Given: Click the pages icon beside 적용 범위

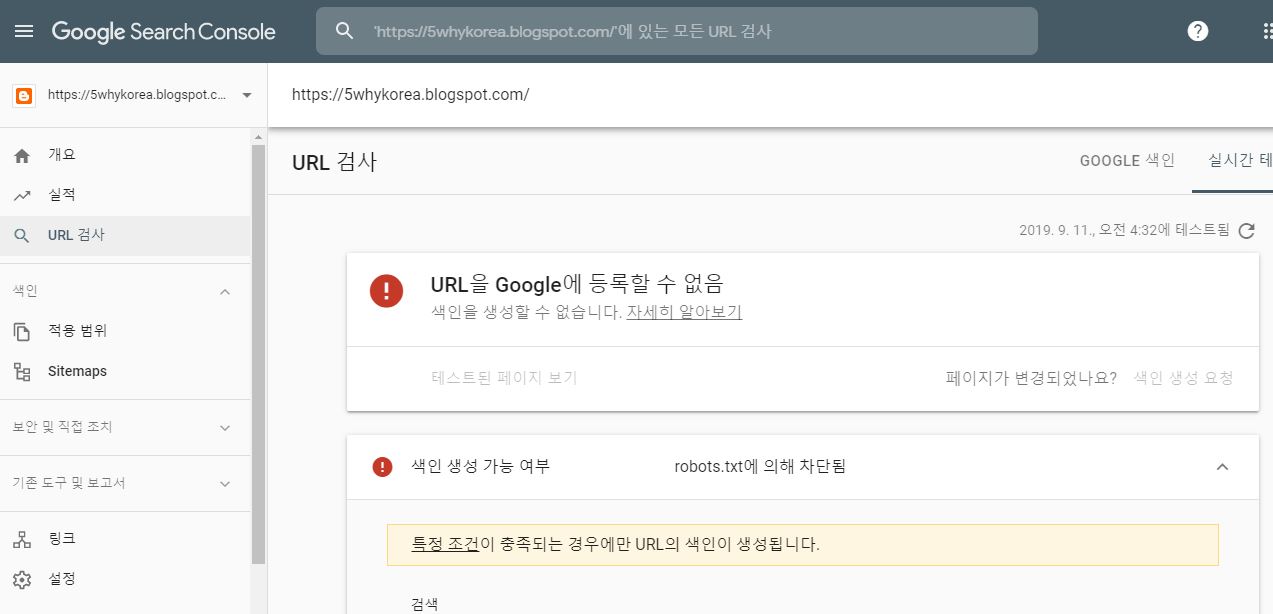Looking at the screenshot, I should [22, 331].
